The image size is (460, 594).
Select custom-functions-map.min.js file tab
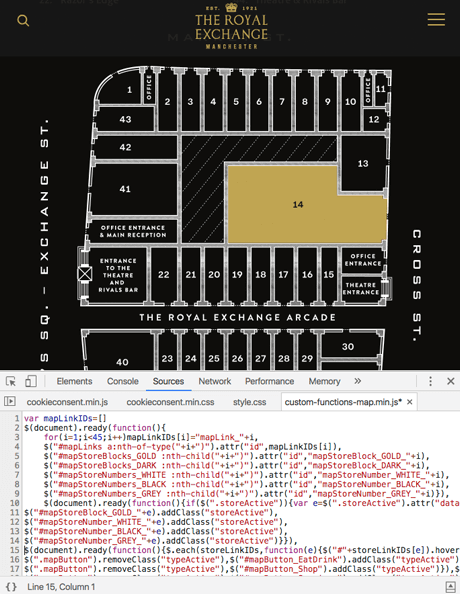(x=343, y=402)
